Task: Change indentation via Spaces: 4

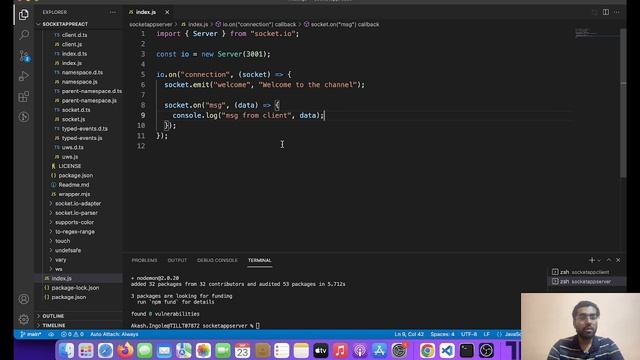Action: [442, 334]
